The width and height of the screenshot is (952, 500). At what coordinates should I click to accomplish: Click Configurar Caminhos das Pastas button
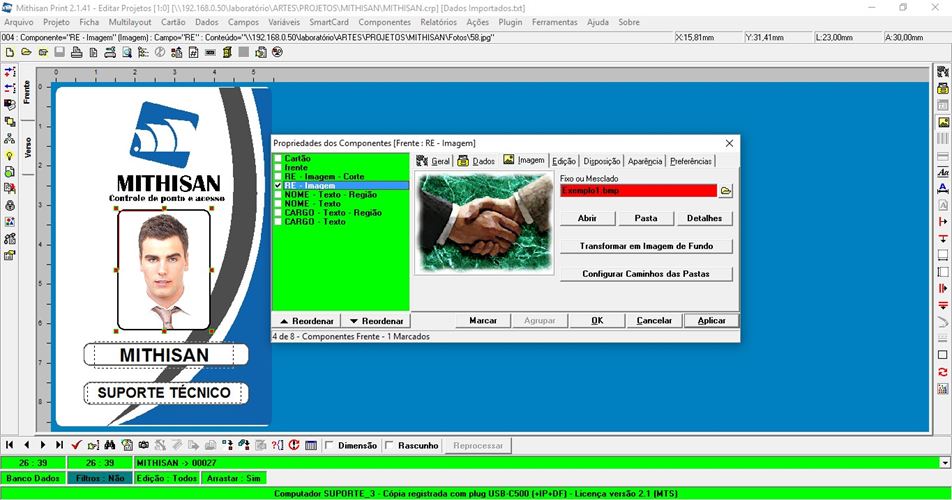(646, 274)
